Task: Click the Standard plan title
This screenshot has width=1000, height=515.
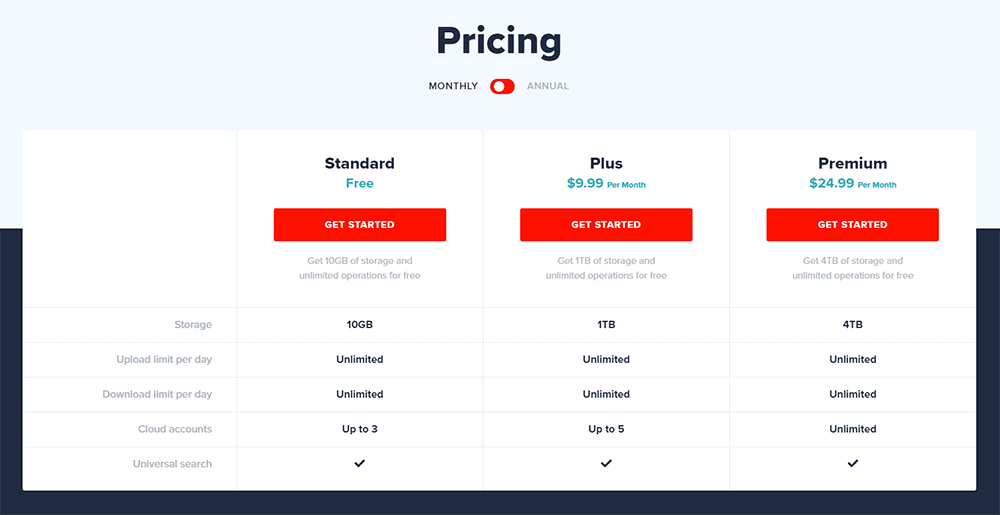Action: point(360,163)
